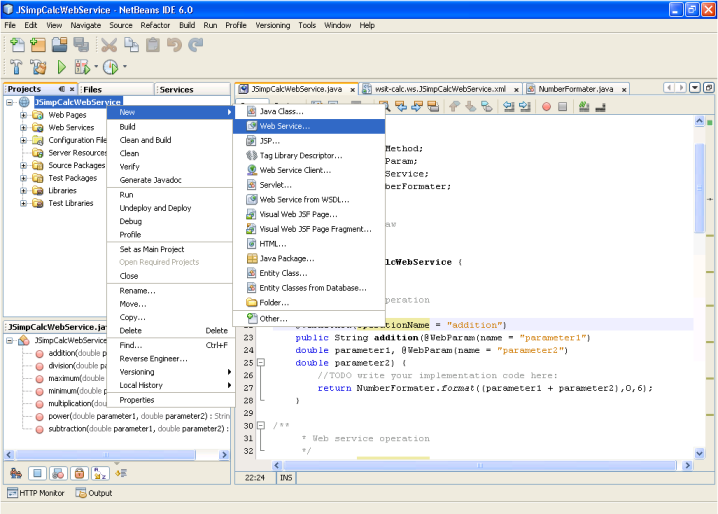The height and width of the screenshot is (514, 718).
Task: Click the Cut scissors icon
Action: coord(109,44)
